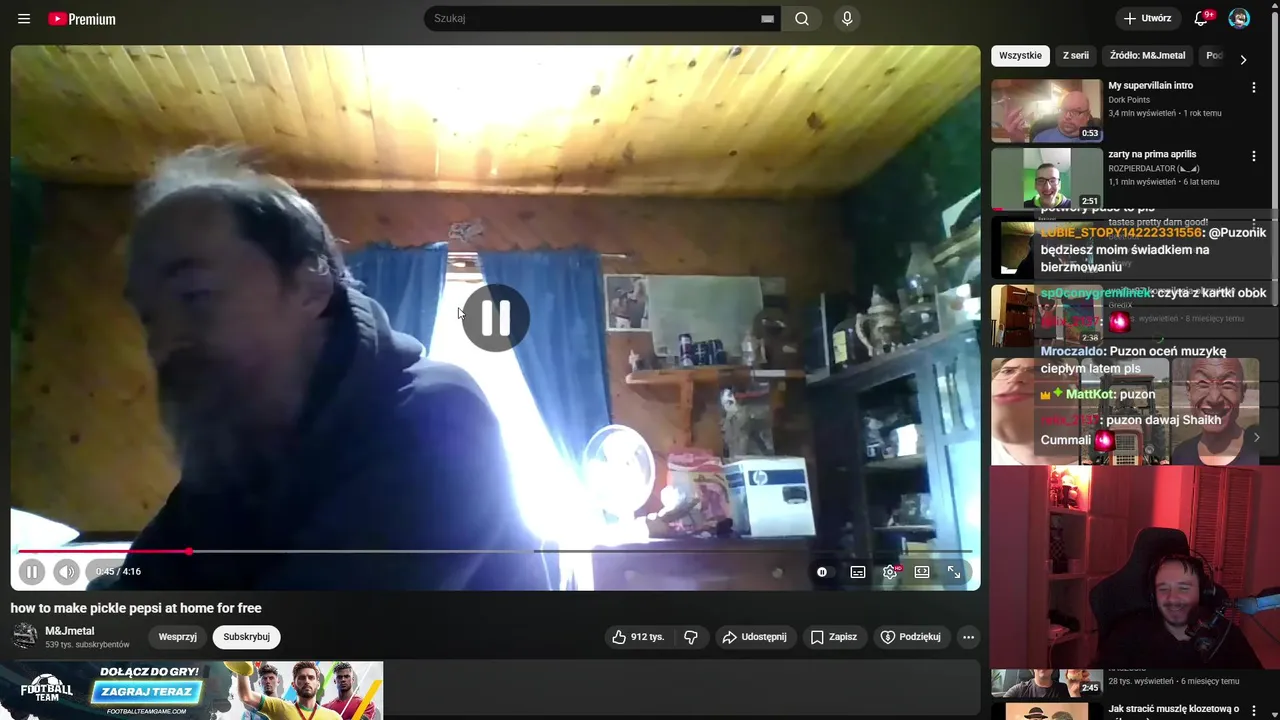Screen dimensions: 1280x720
Task: Open Football Team Zagraj Teraz ad banner
Action: [x=192, y=690]
